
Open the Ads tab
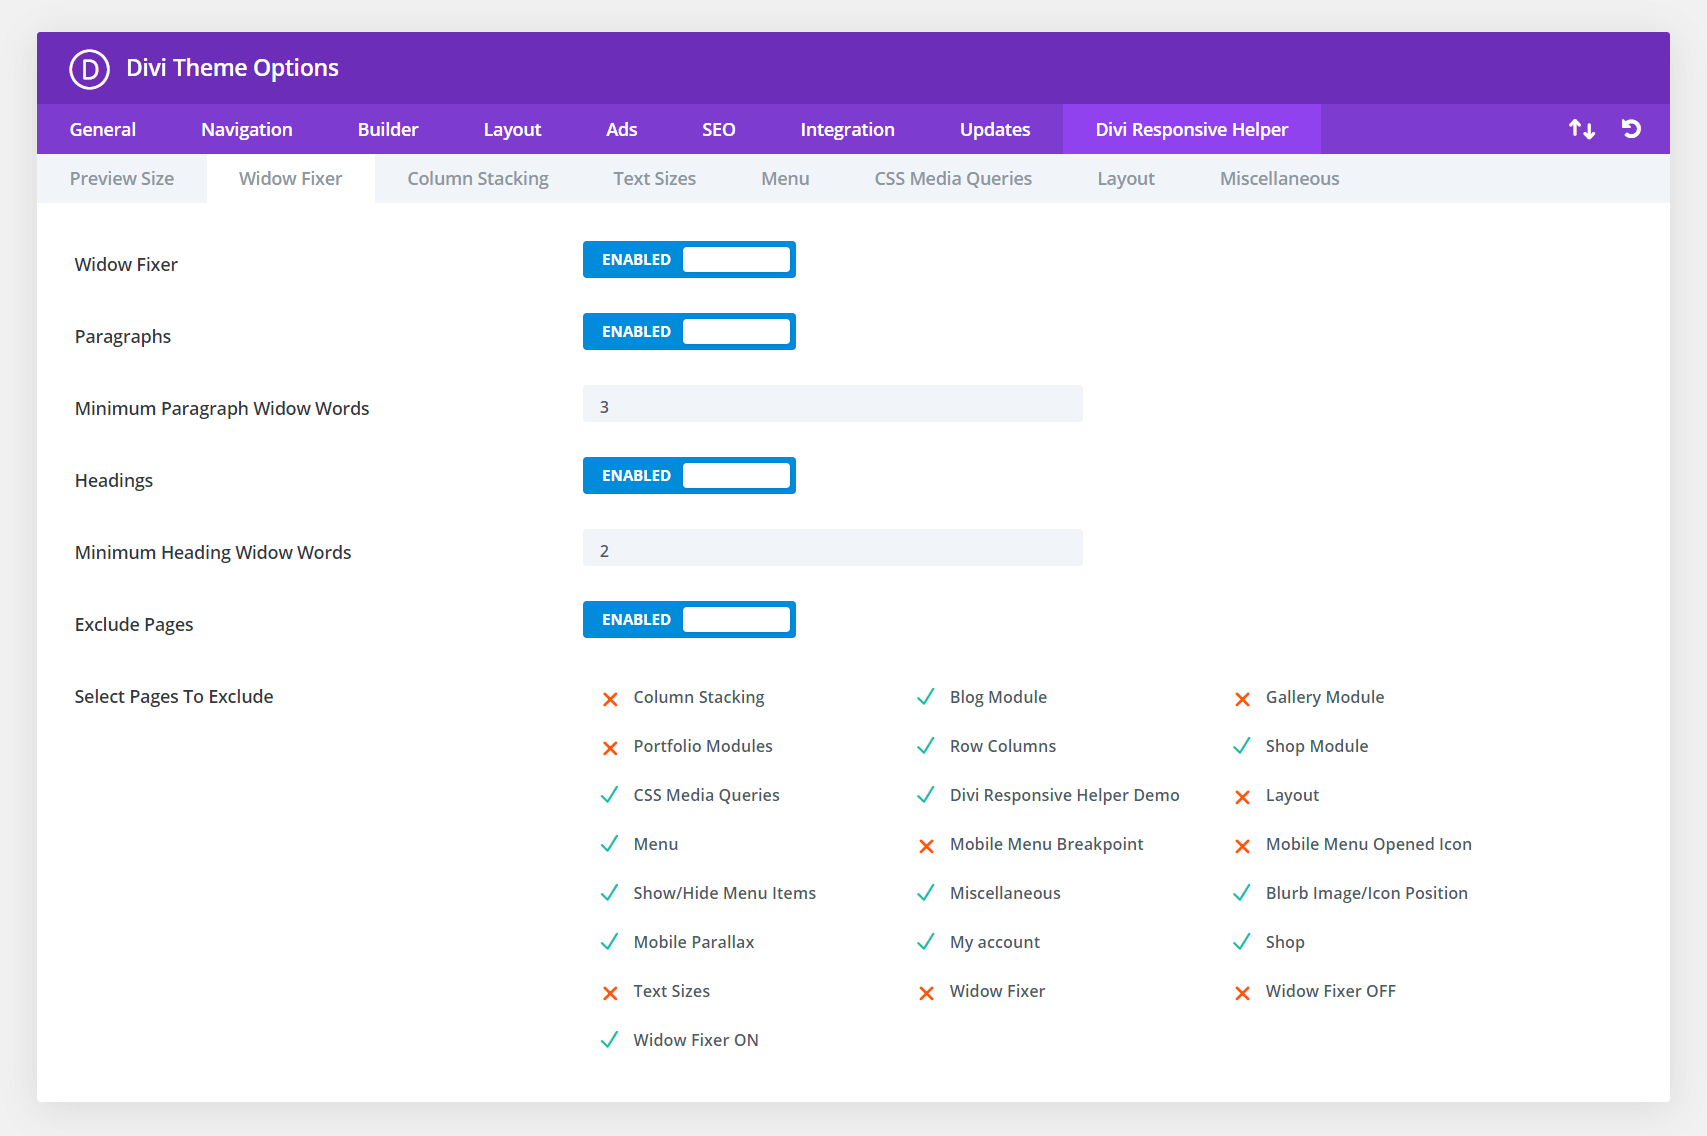[x=621, y=129]
